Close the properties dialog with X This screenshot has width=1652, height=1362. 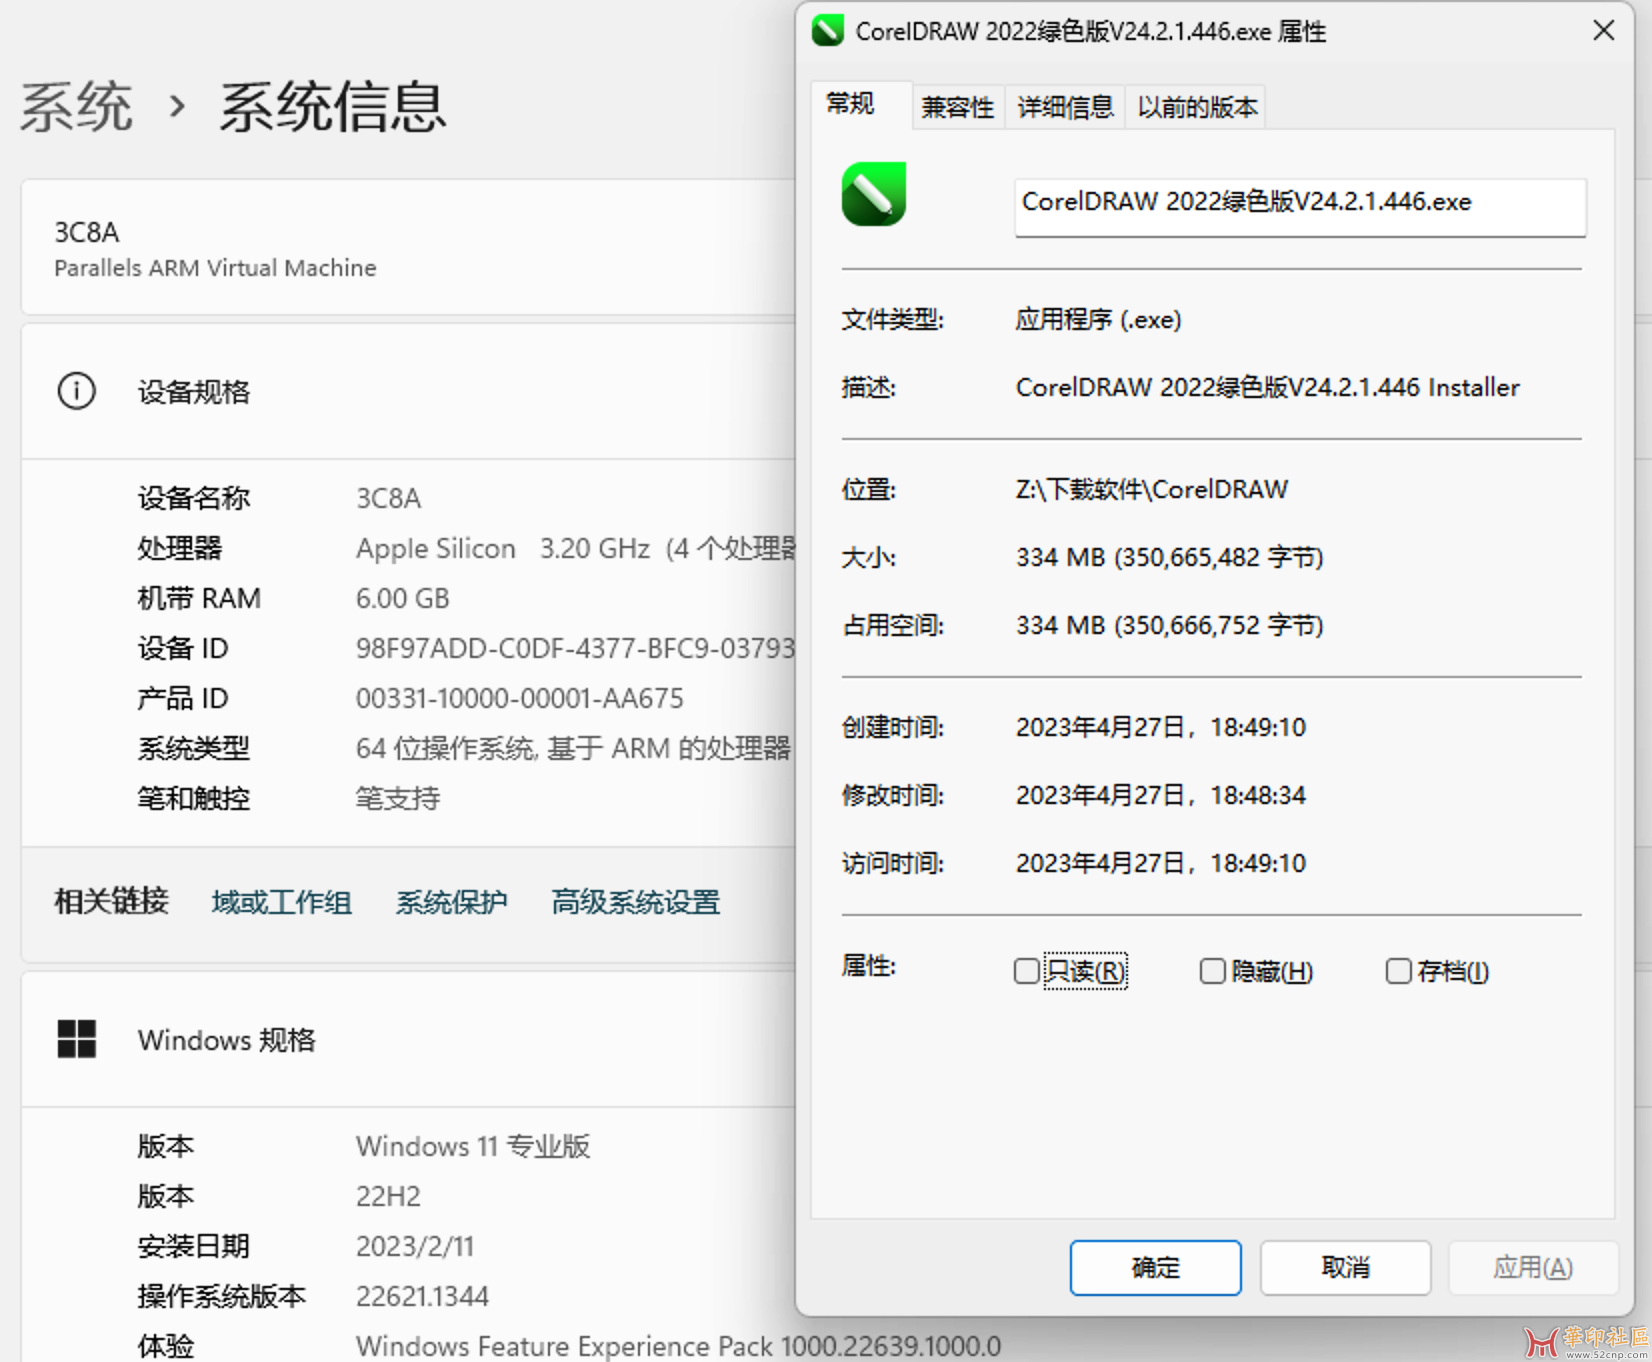[1603, 31]
